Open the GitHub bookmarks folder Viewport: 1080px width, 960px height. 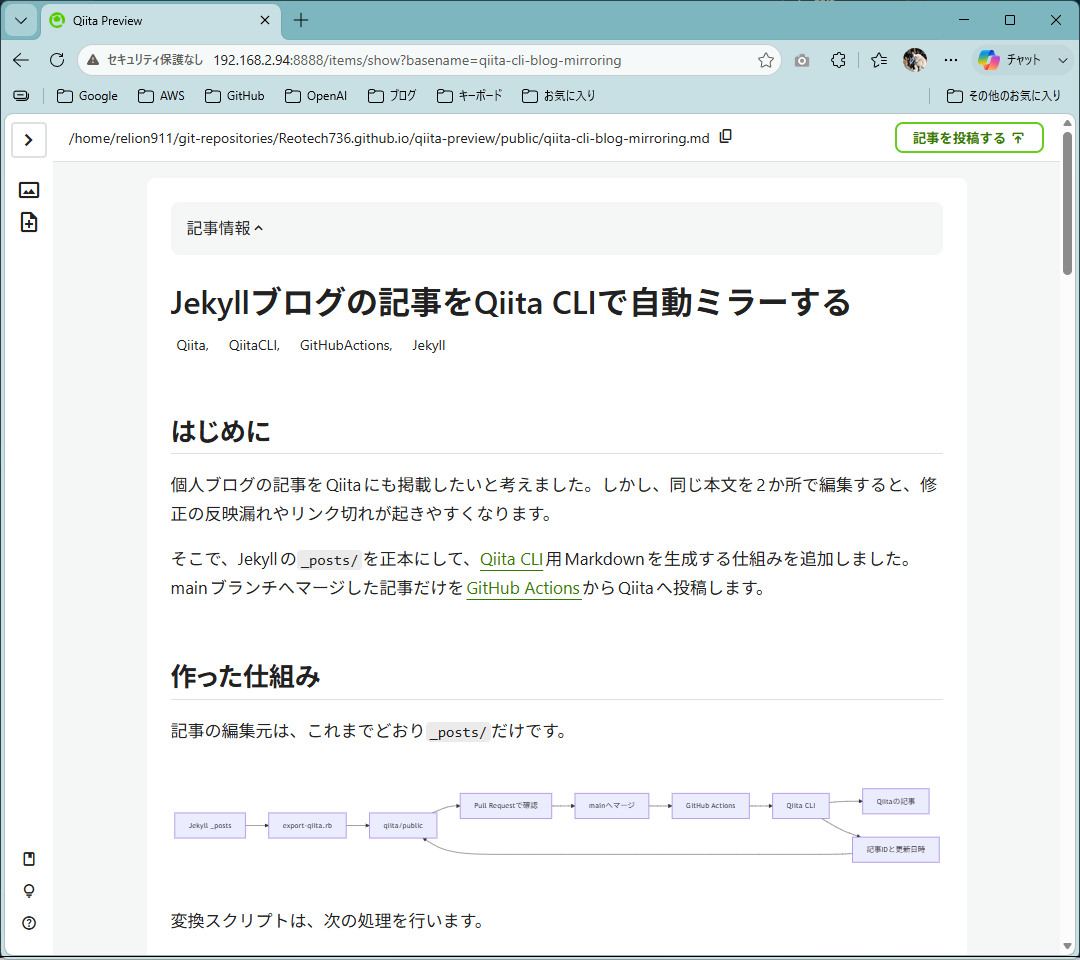tap(235, 96)
